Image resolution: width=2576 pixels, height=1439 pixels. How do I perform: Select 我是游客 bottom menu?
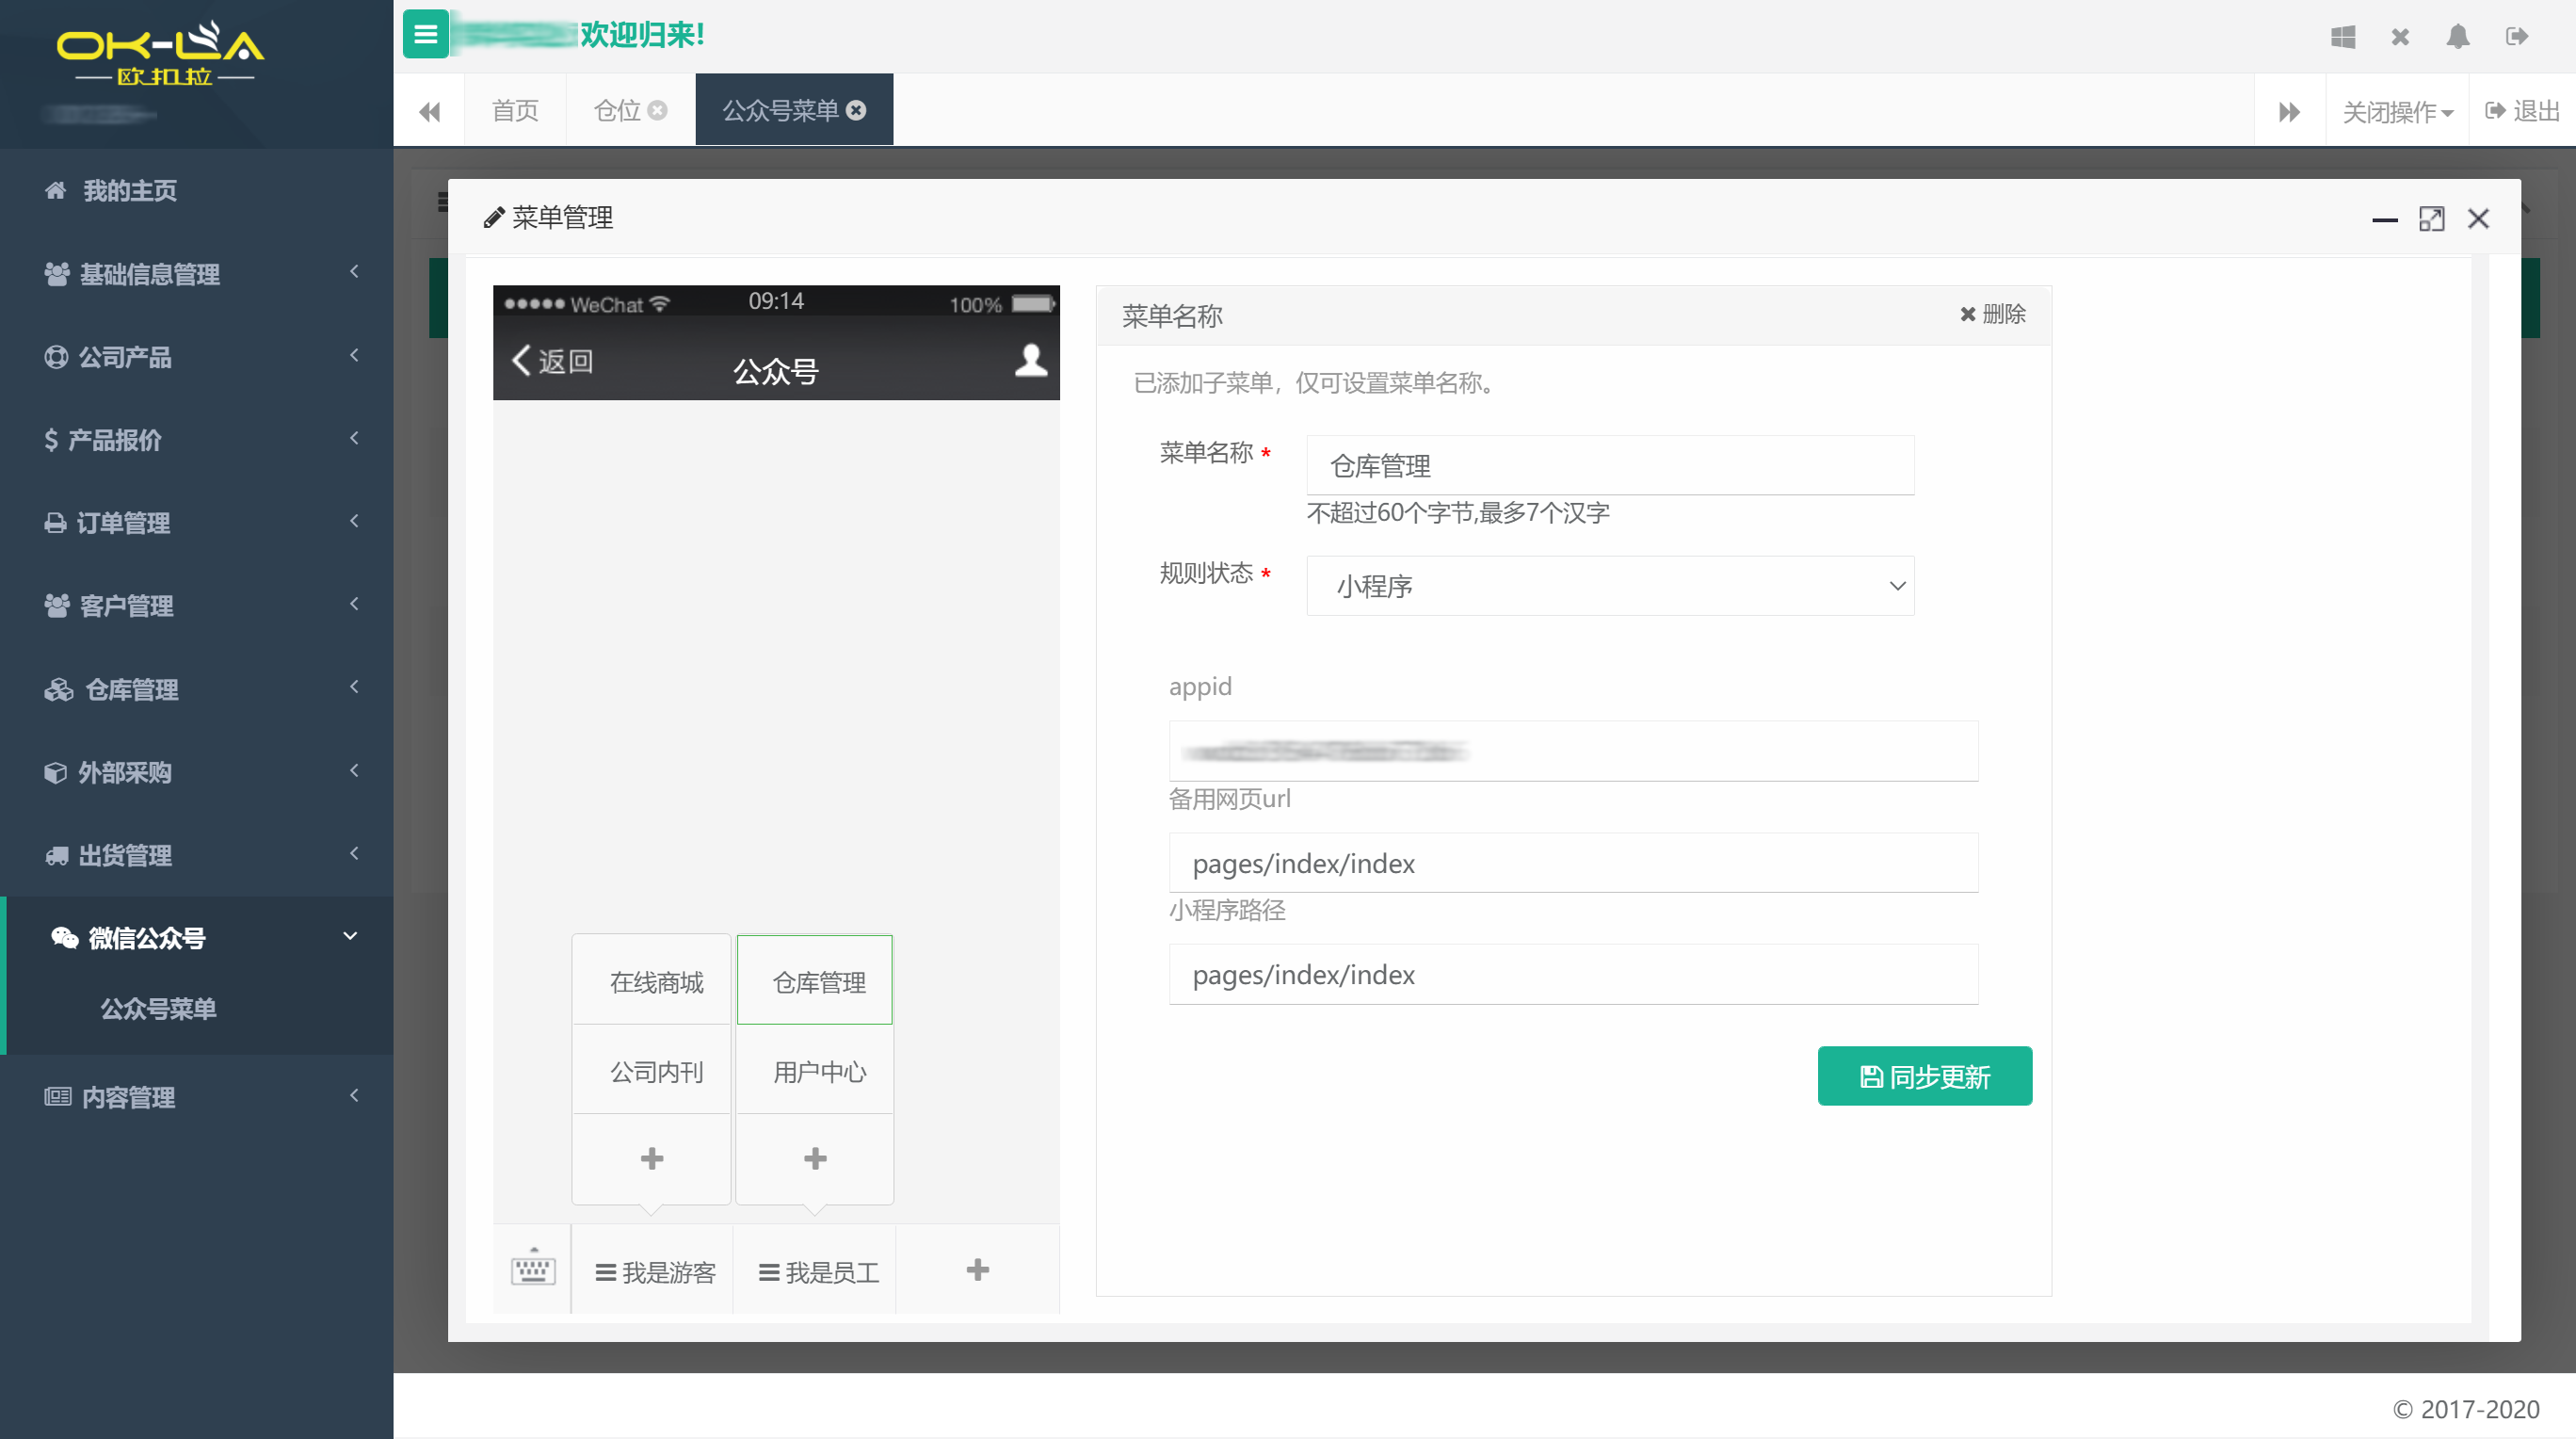point(655,1272)
